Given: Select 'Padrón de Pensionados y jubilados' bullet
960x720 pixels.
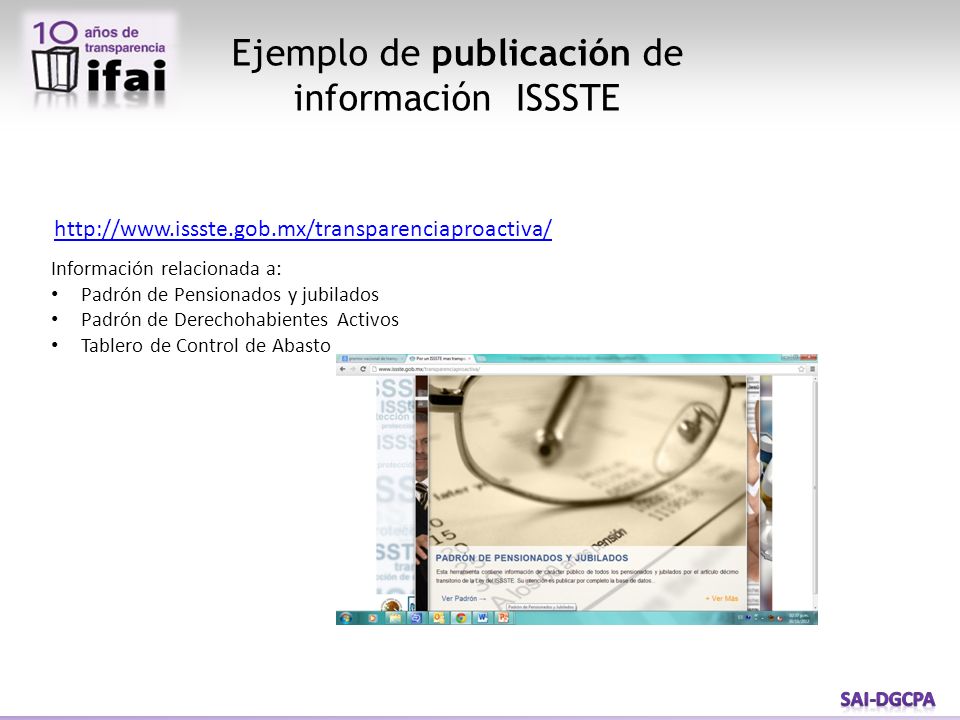Looking at the screenshot, I should (230, 294).
